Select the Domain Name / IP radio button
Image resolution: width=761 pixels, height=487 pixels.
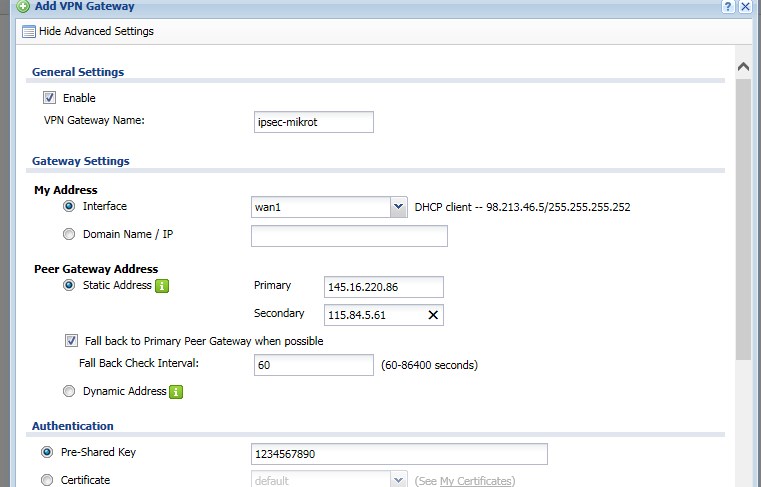pyautogui.click(x=69, y=234)
